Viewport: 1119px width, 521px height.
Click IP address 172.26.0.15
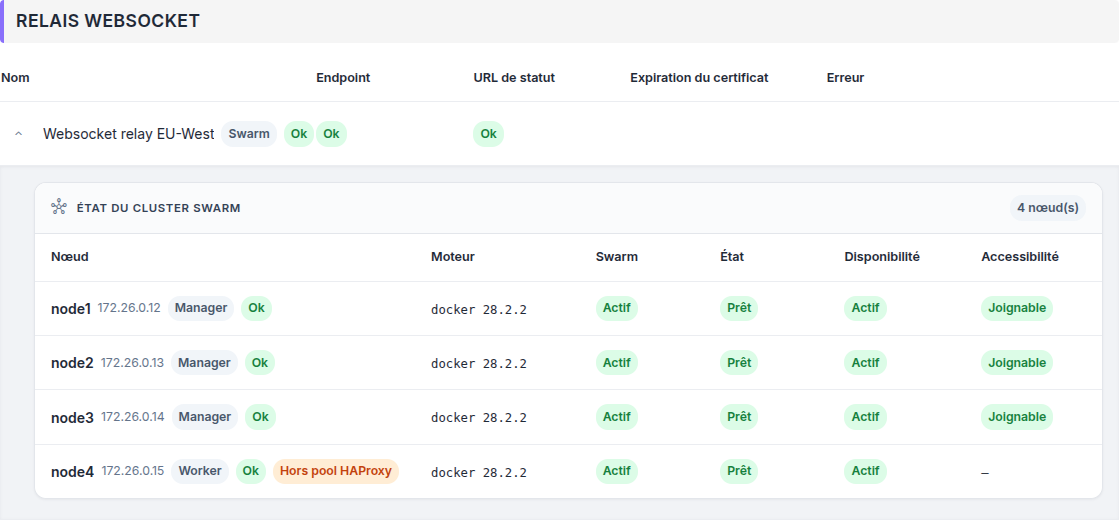point(133,471)
